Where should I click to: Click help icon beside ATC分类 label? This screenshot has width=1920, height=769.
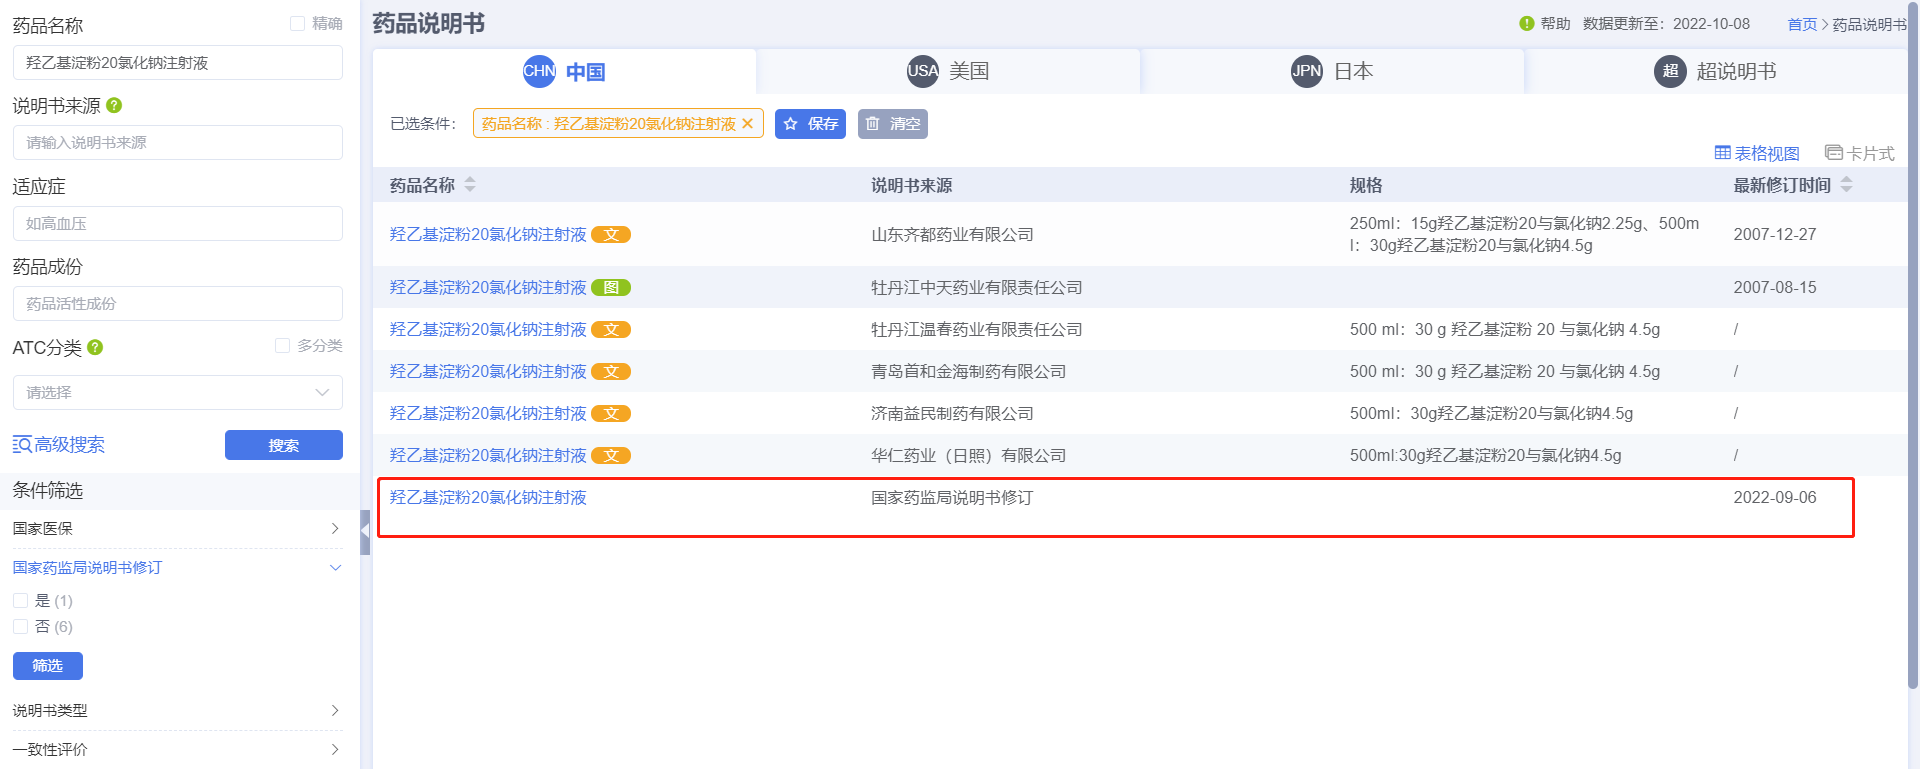(x=95, y=347)
